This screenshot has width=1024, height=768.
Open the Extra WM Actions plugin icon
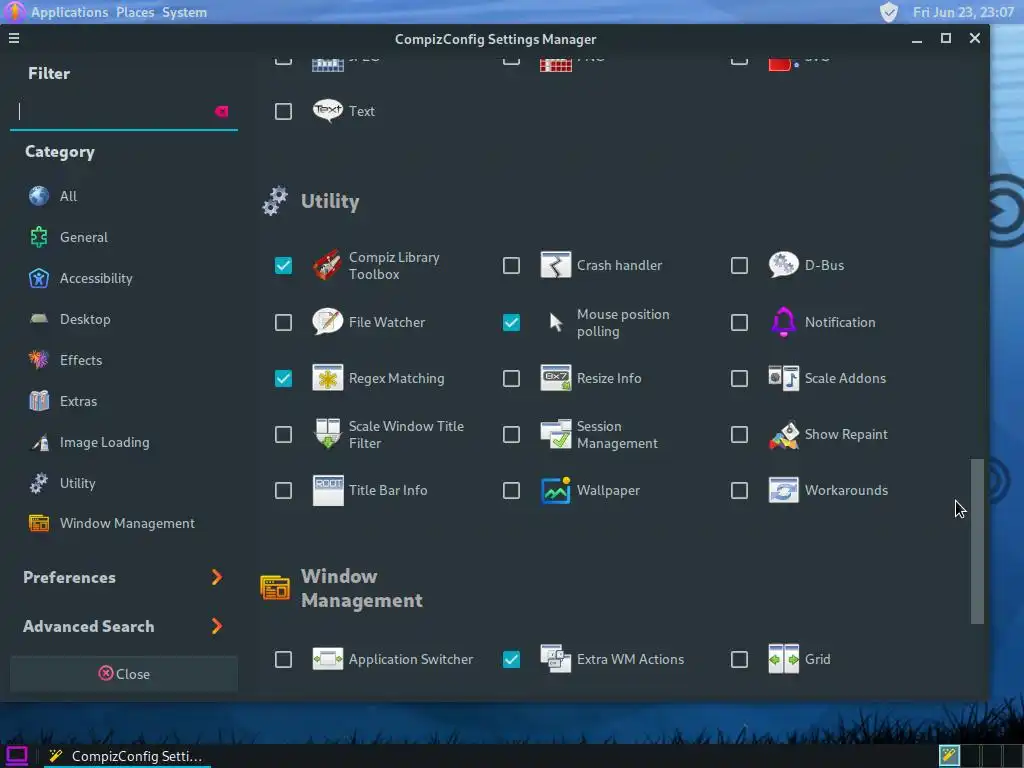click(556, 659)
